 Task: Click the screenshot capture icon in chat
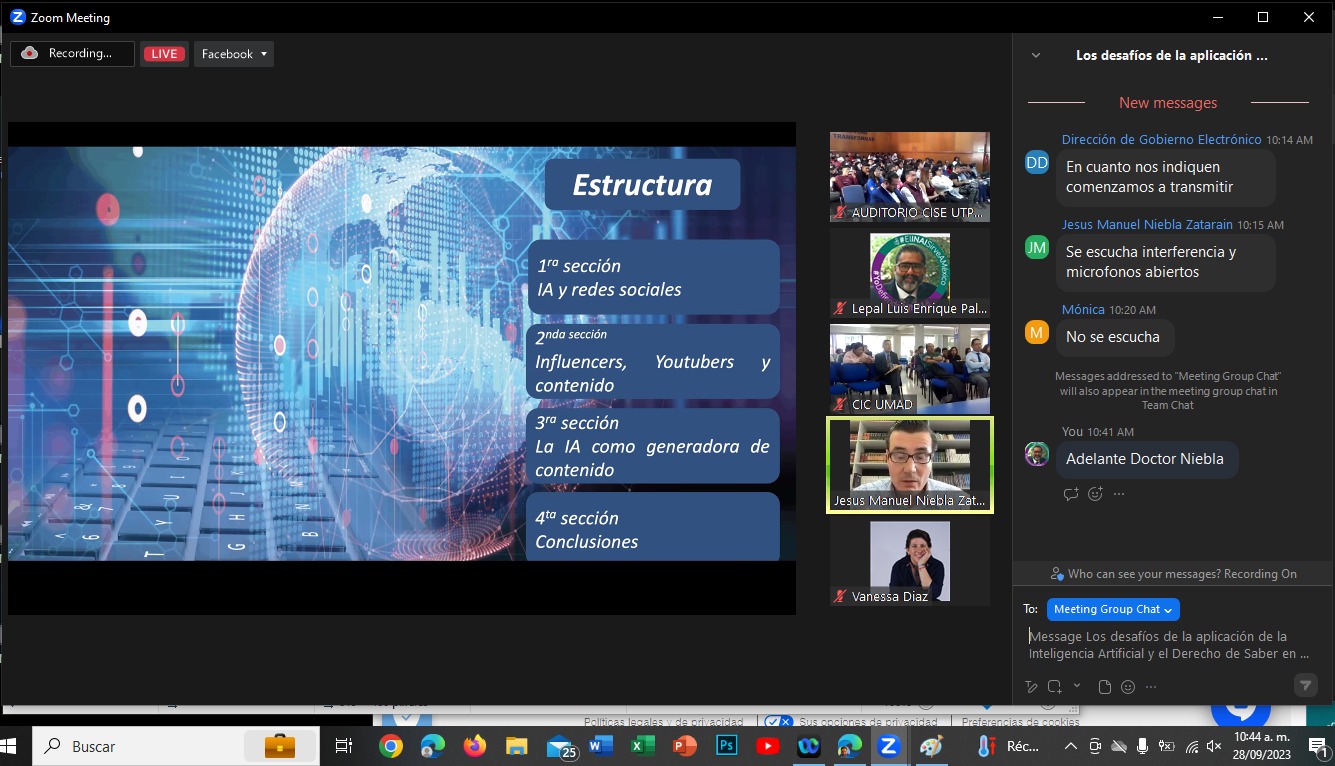tap(1054, 687)
